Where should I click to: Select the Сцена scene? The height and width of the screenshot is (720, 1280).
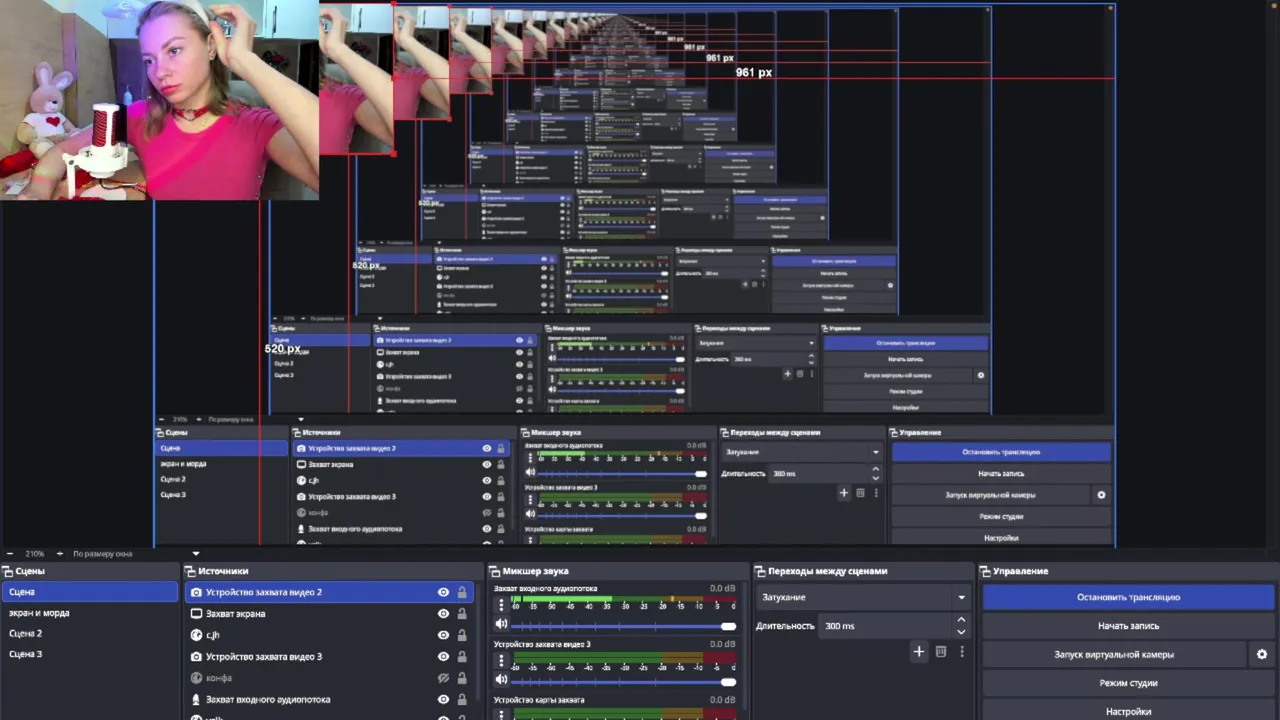89,592
